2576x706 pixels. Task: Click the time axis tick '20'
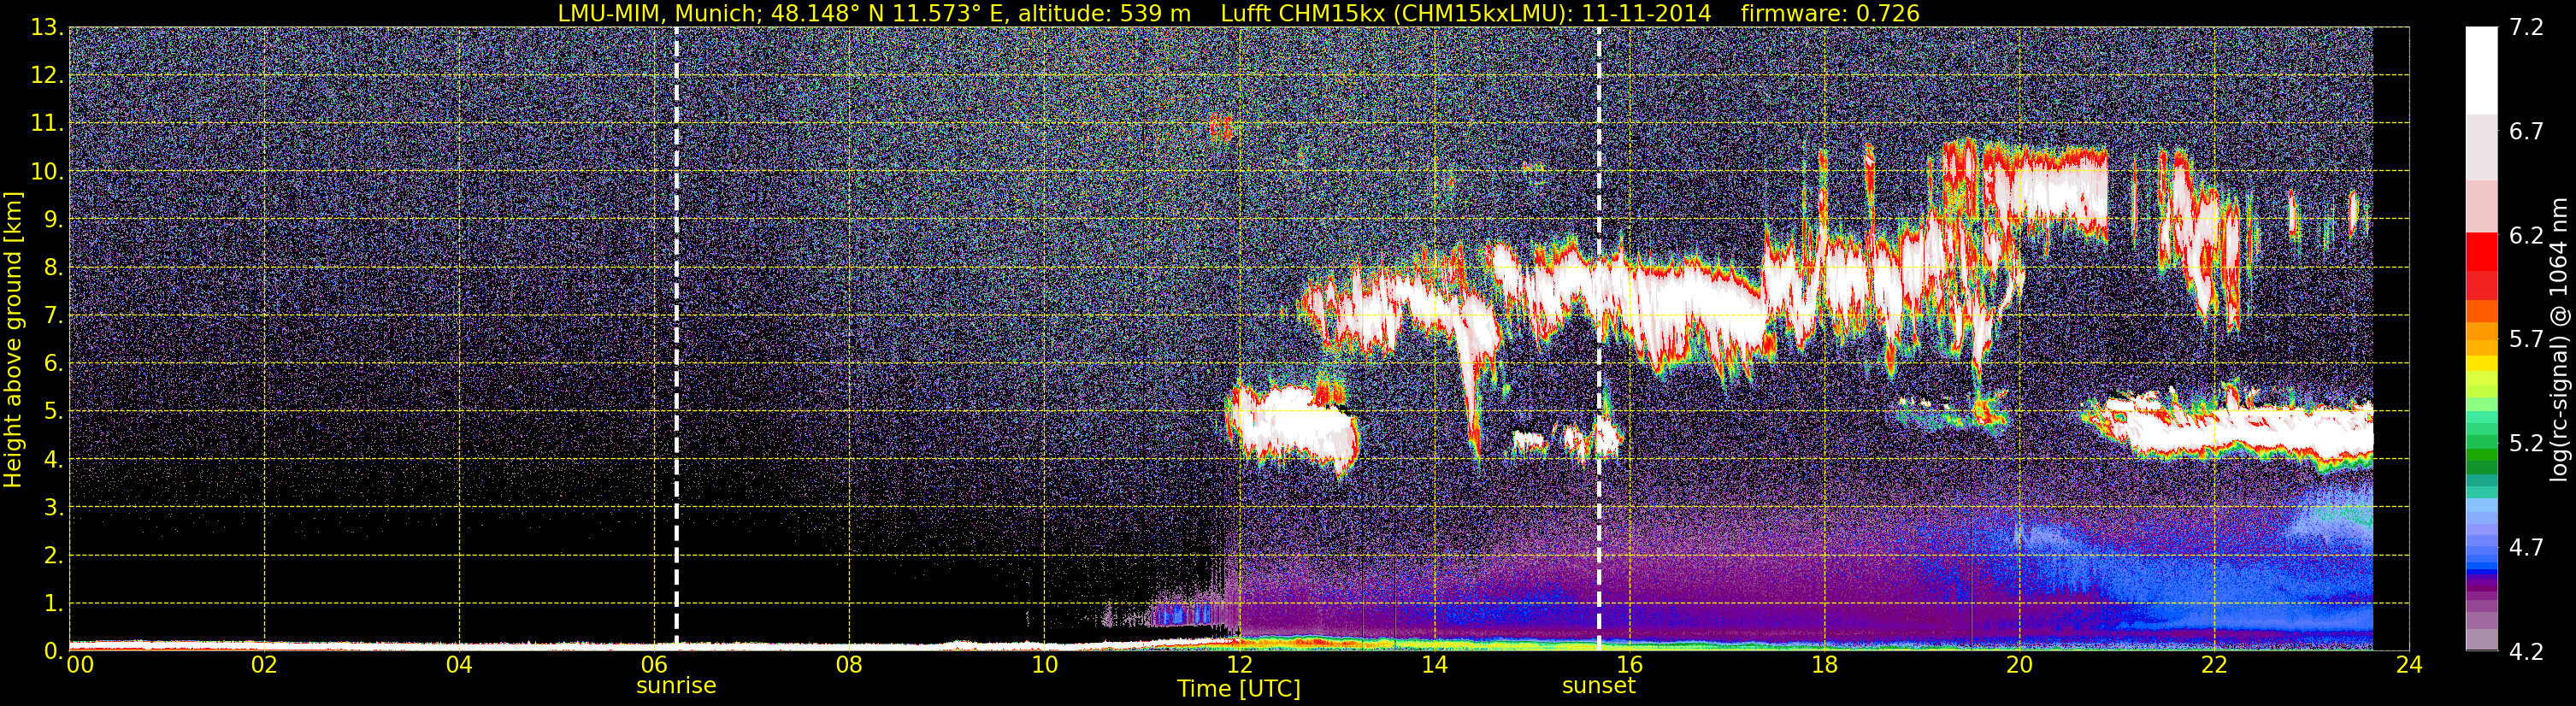pyautogui.click(x=2019, y=665)
